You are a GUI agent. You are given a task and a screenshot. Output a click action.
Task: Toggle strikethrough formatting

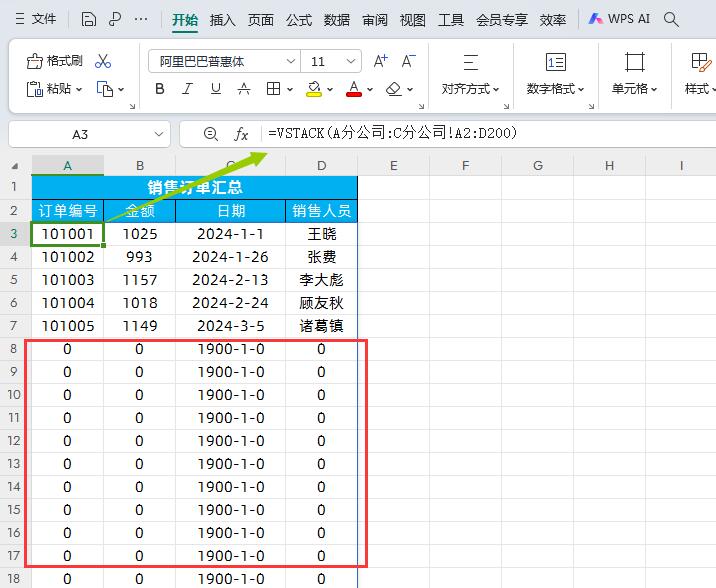point(244,89)
